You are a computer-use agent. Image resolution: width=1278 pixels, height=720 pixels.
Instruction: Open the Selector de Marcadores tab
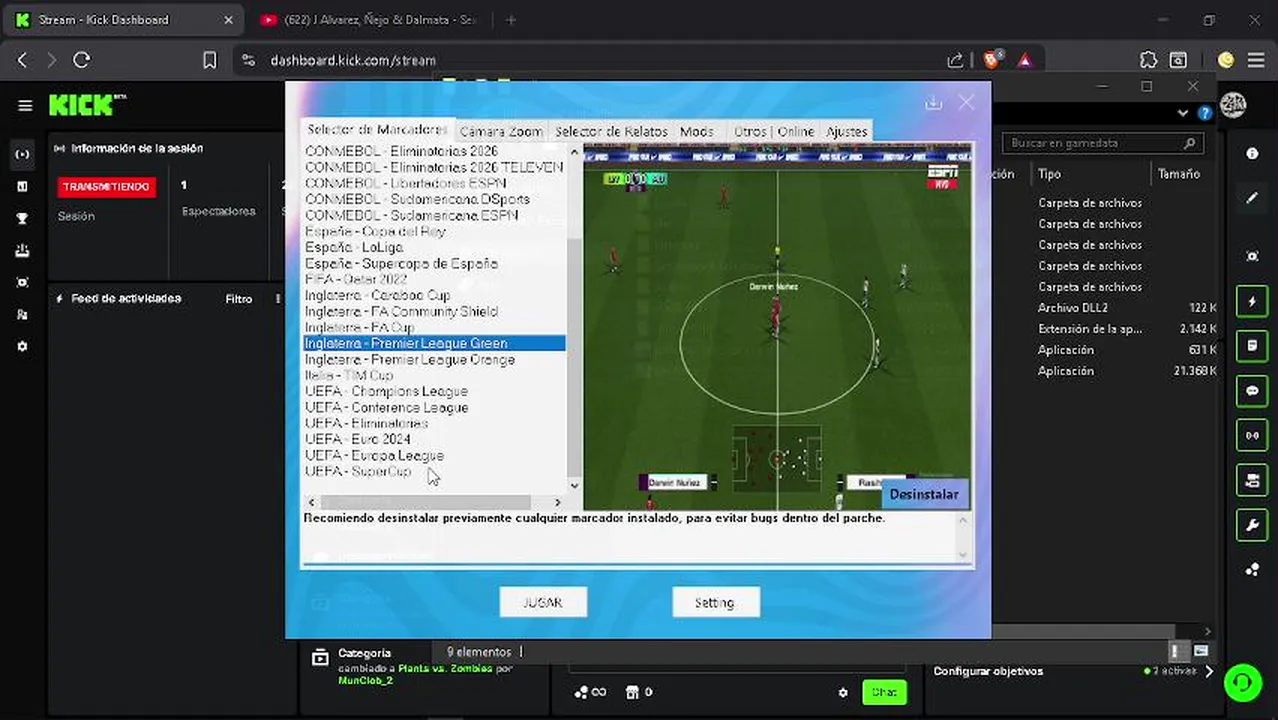[x=377, y=130]
